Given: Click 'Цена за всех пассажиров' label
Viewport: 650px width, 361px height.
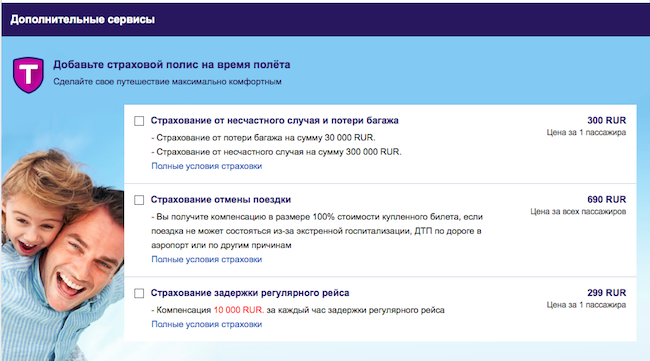Looking at the screenshot, I should pyautogui.click(x=578, y=212).
